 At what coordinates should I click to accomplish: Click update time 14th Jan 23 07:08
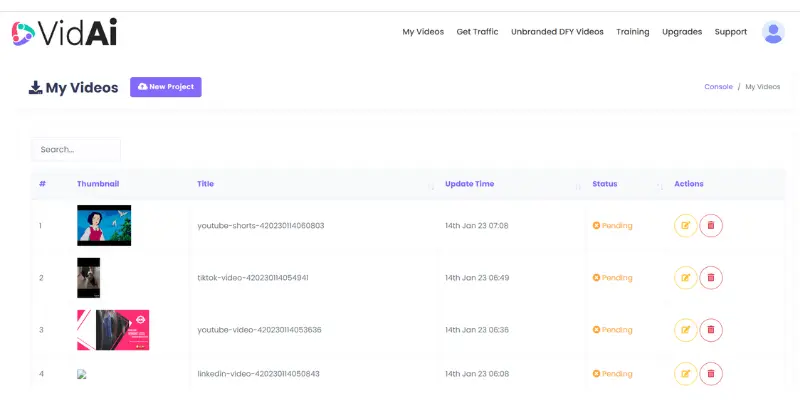point(477,226)
